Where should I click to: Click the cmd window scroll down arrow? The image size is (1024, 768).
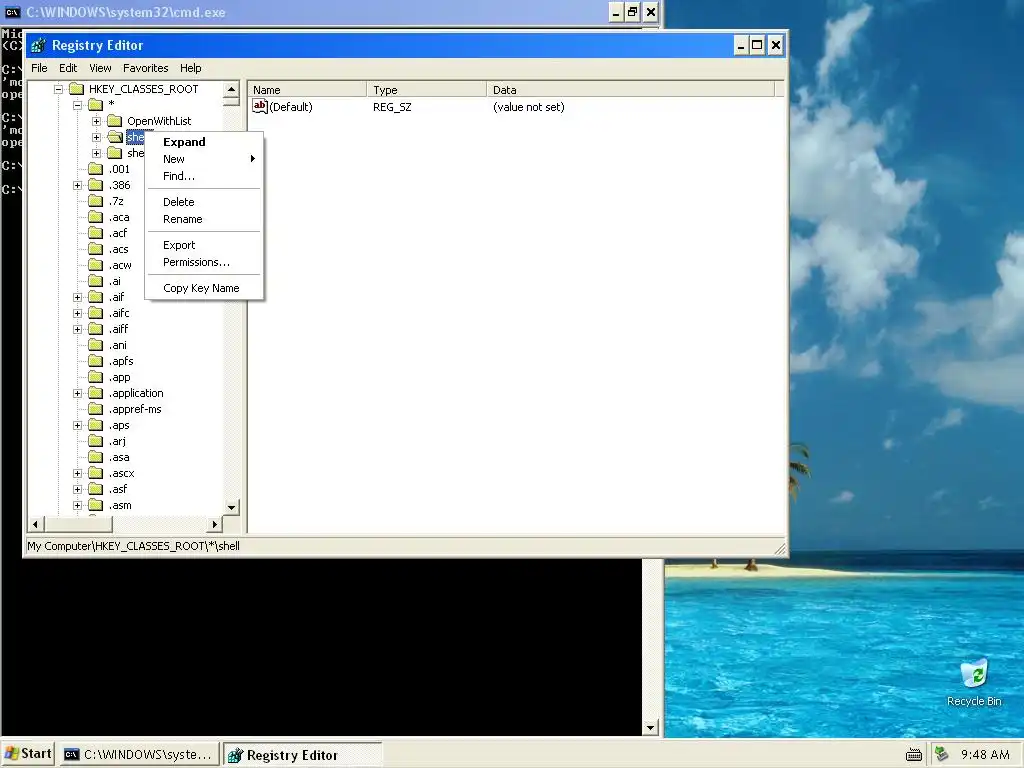(650, 728)
